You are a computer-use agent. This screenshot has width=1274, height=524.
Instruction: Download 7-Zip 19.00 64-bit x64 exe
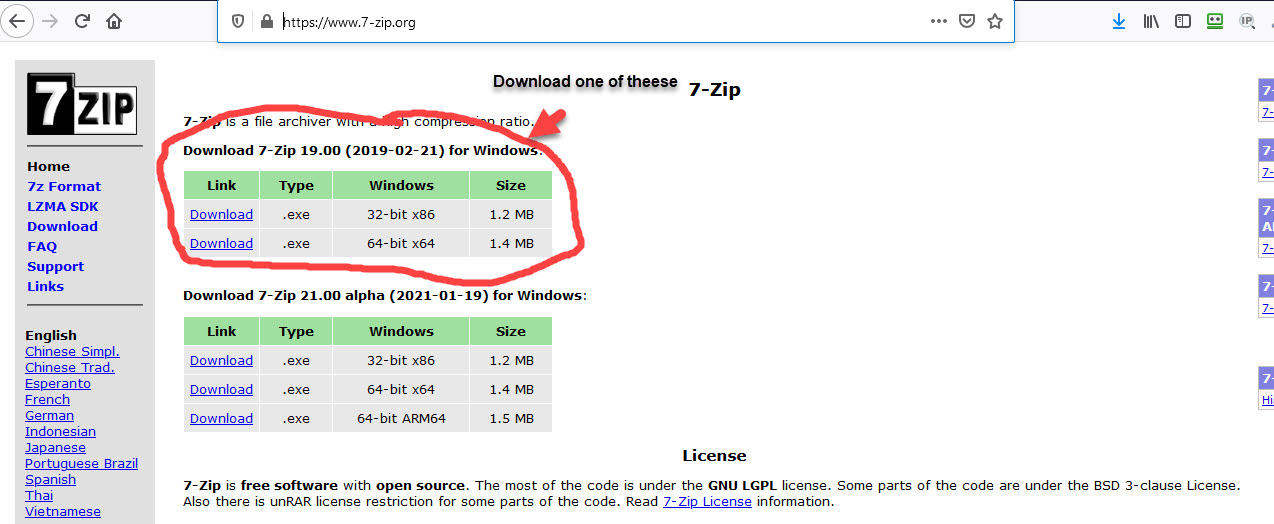(221, 243)
